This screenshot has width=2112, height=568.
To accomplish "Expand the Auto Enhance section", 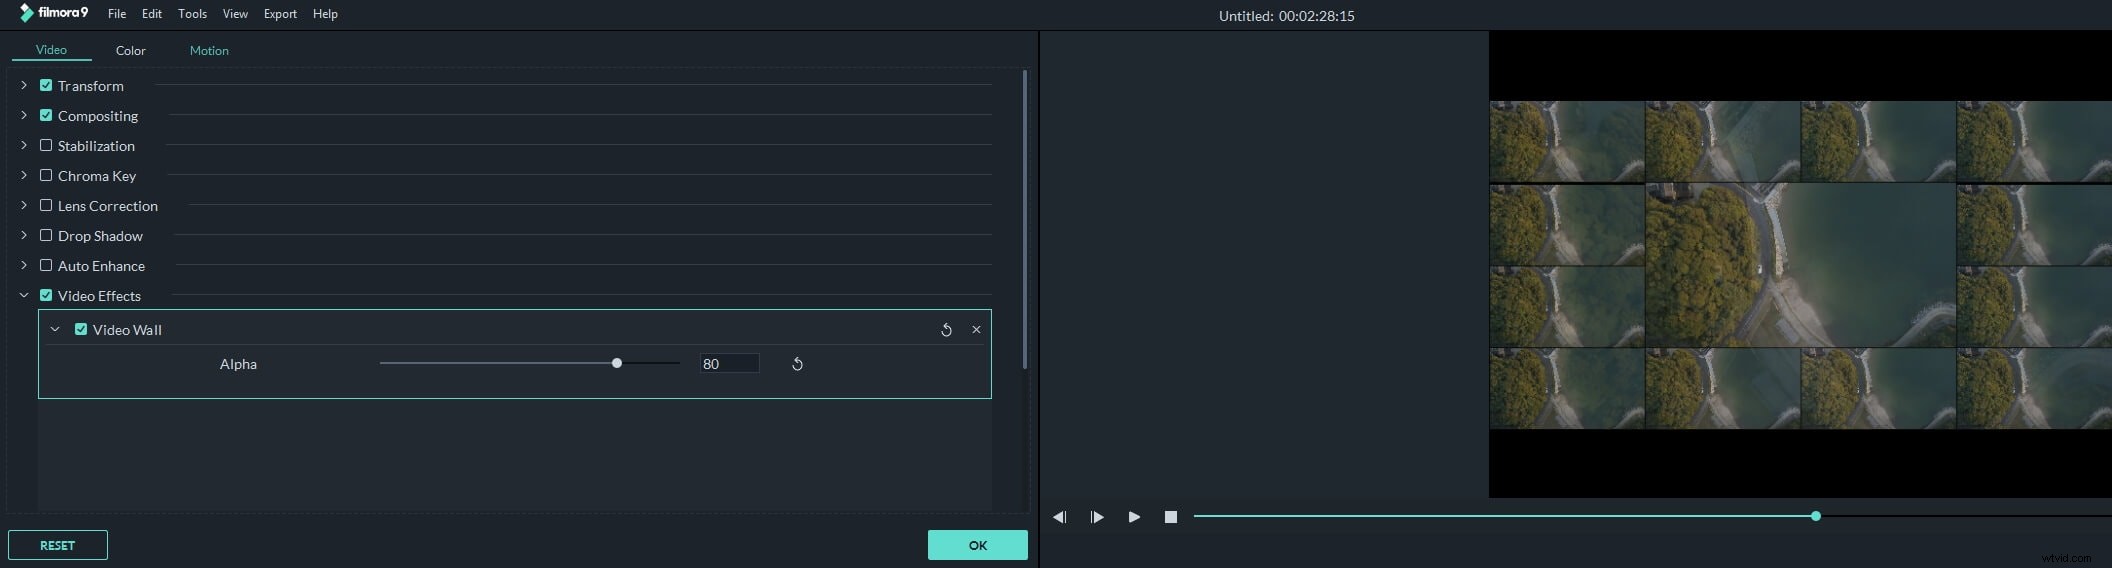I will click(x=24, y=266).
